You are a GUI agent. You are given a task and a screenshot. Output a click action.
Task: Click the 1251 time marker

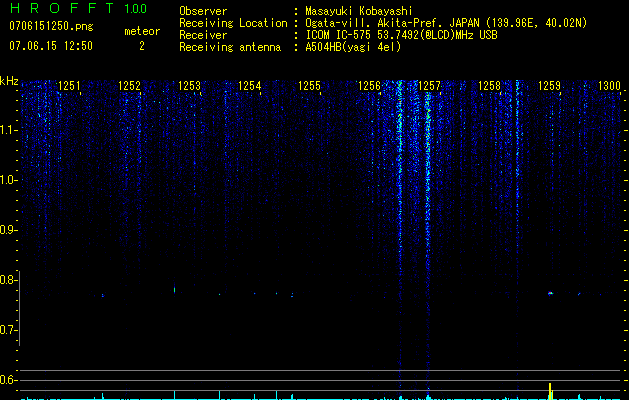[69, 86]
